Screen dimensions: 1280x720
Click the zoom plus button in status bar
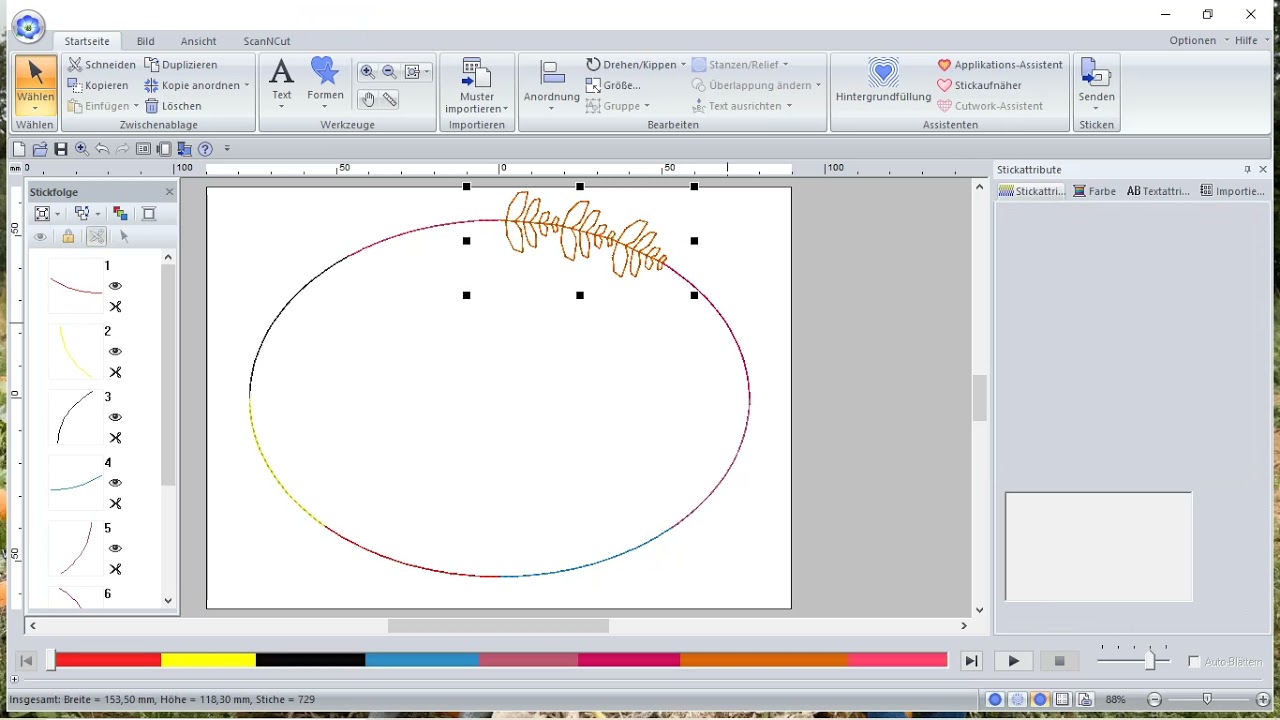coord(1263,699)
